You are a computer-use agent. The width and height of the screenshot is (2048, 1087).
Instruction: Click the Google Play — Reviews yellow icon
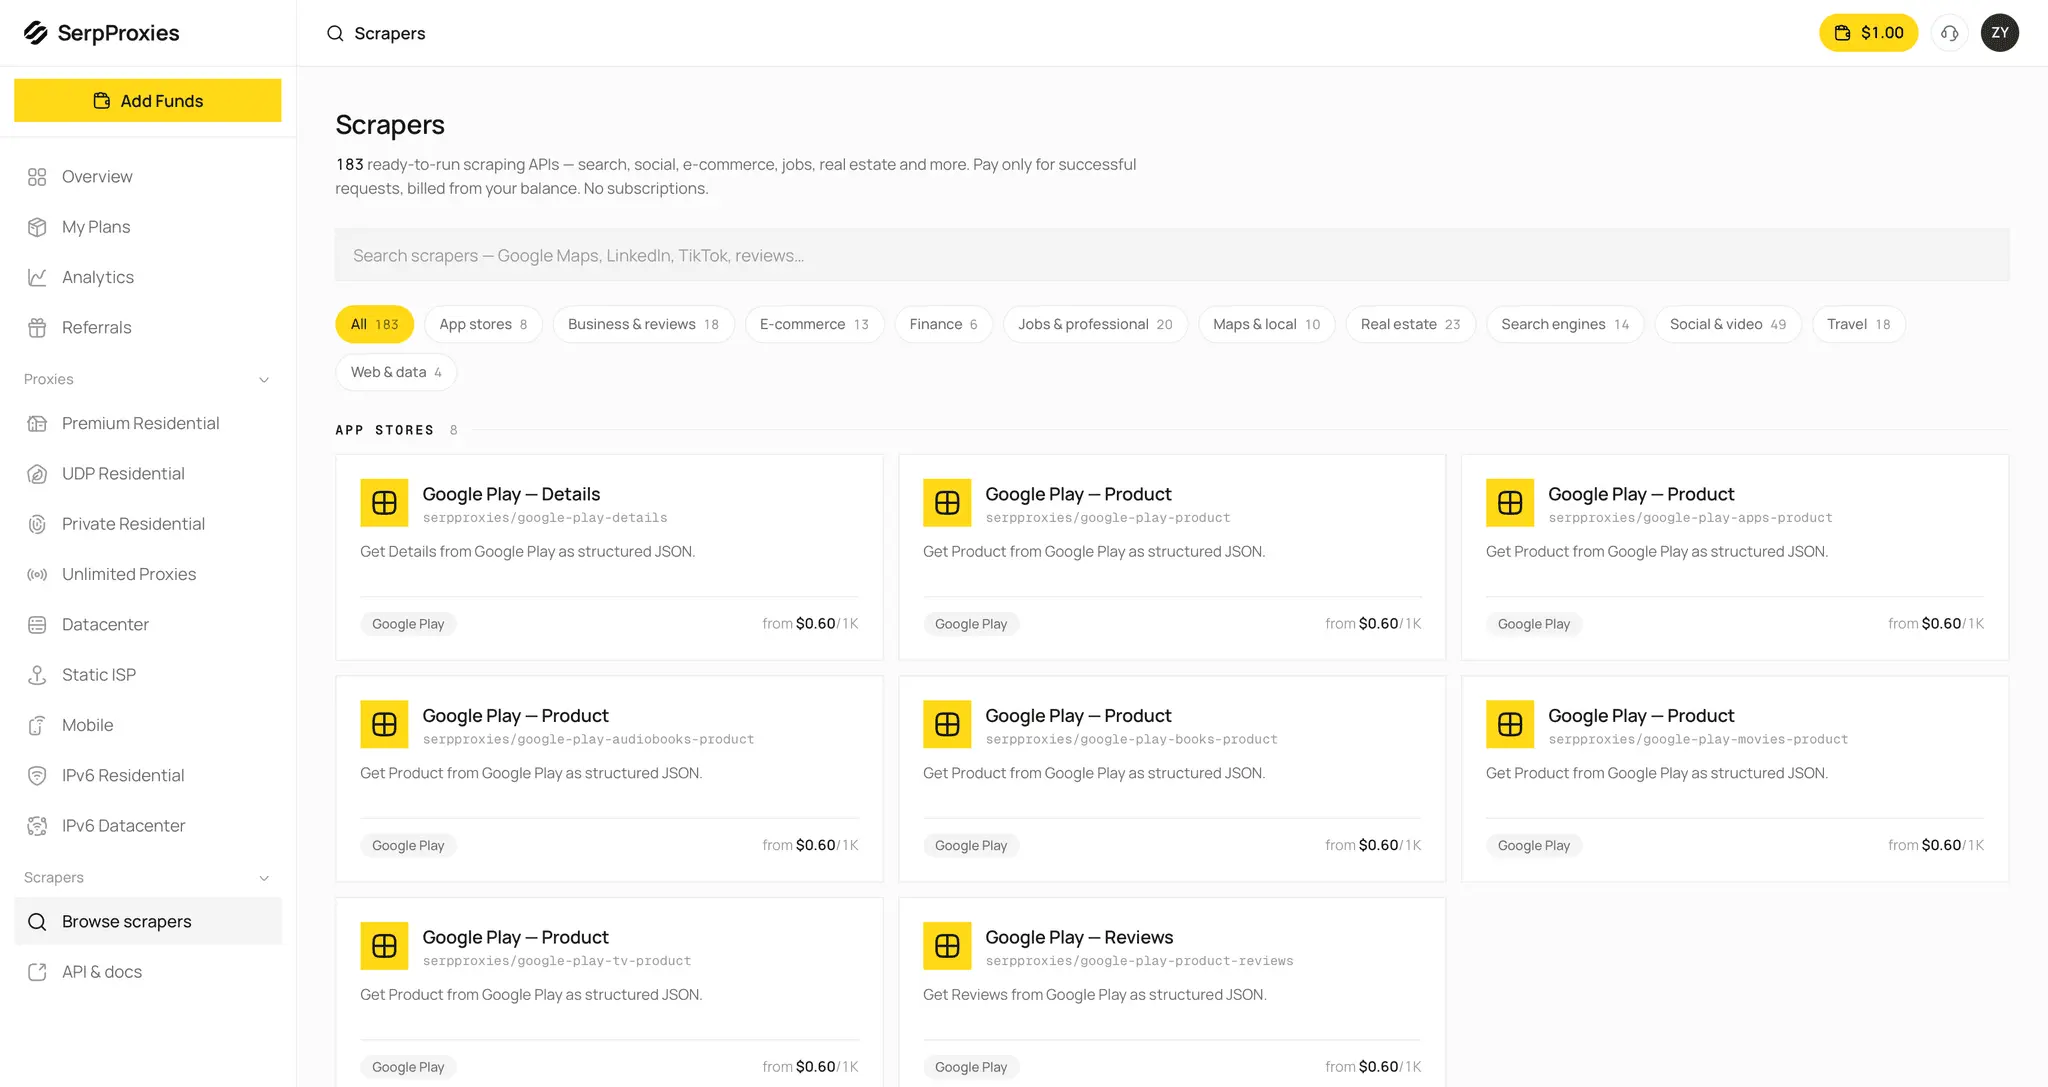[947, 946]
